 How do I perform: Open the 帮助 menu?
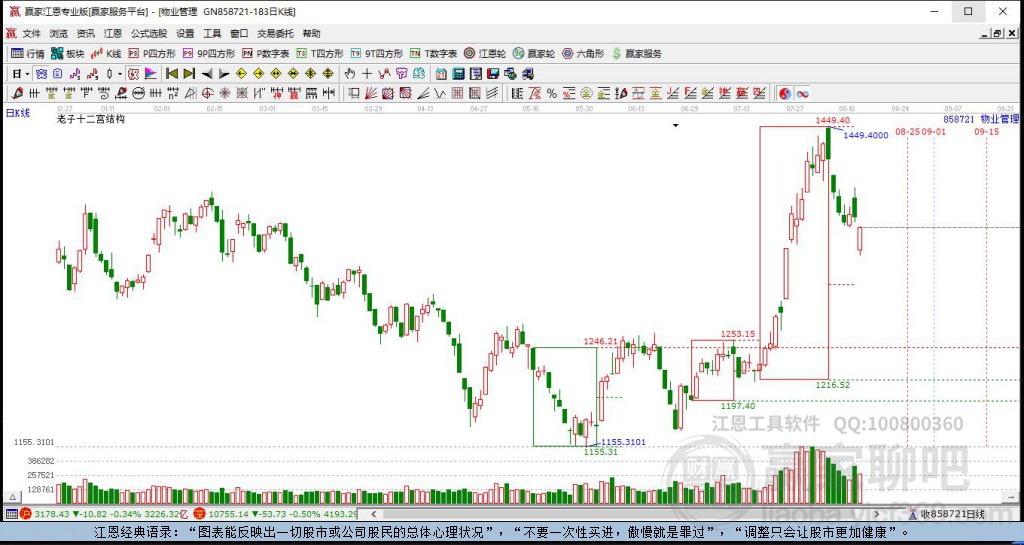pyautogui.click(x=312, y=34)
